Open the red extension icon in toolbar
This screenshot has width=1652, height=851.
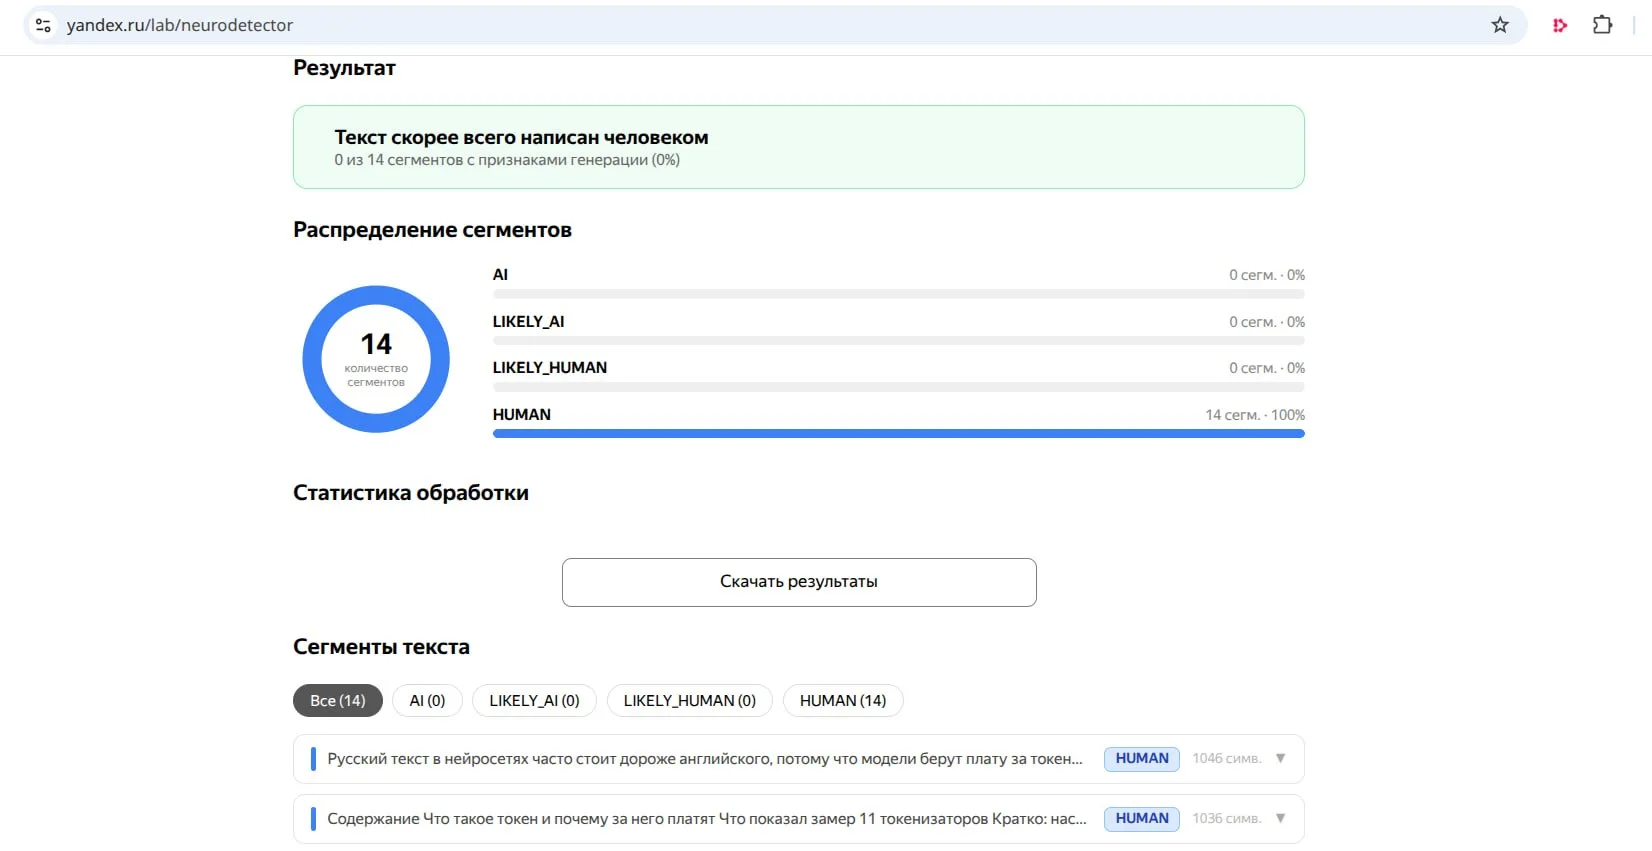pos(1559,25)
